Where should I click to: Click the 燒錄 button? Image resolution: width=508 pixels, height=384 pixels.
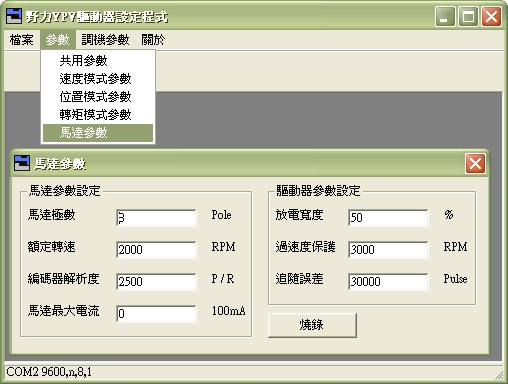coord(312,325)
